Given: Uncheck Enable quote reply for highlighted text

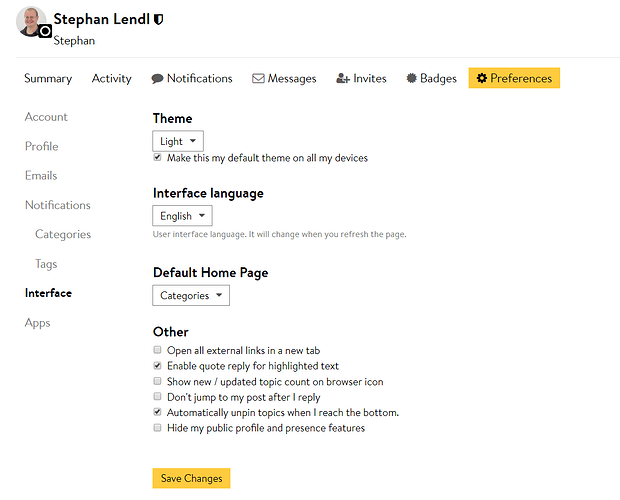Looking at the screenshot, I should point(157,366).
